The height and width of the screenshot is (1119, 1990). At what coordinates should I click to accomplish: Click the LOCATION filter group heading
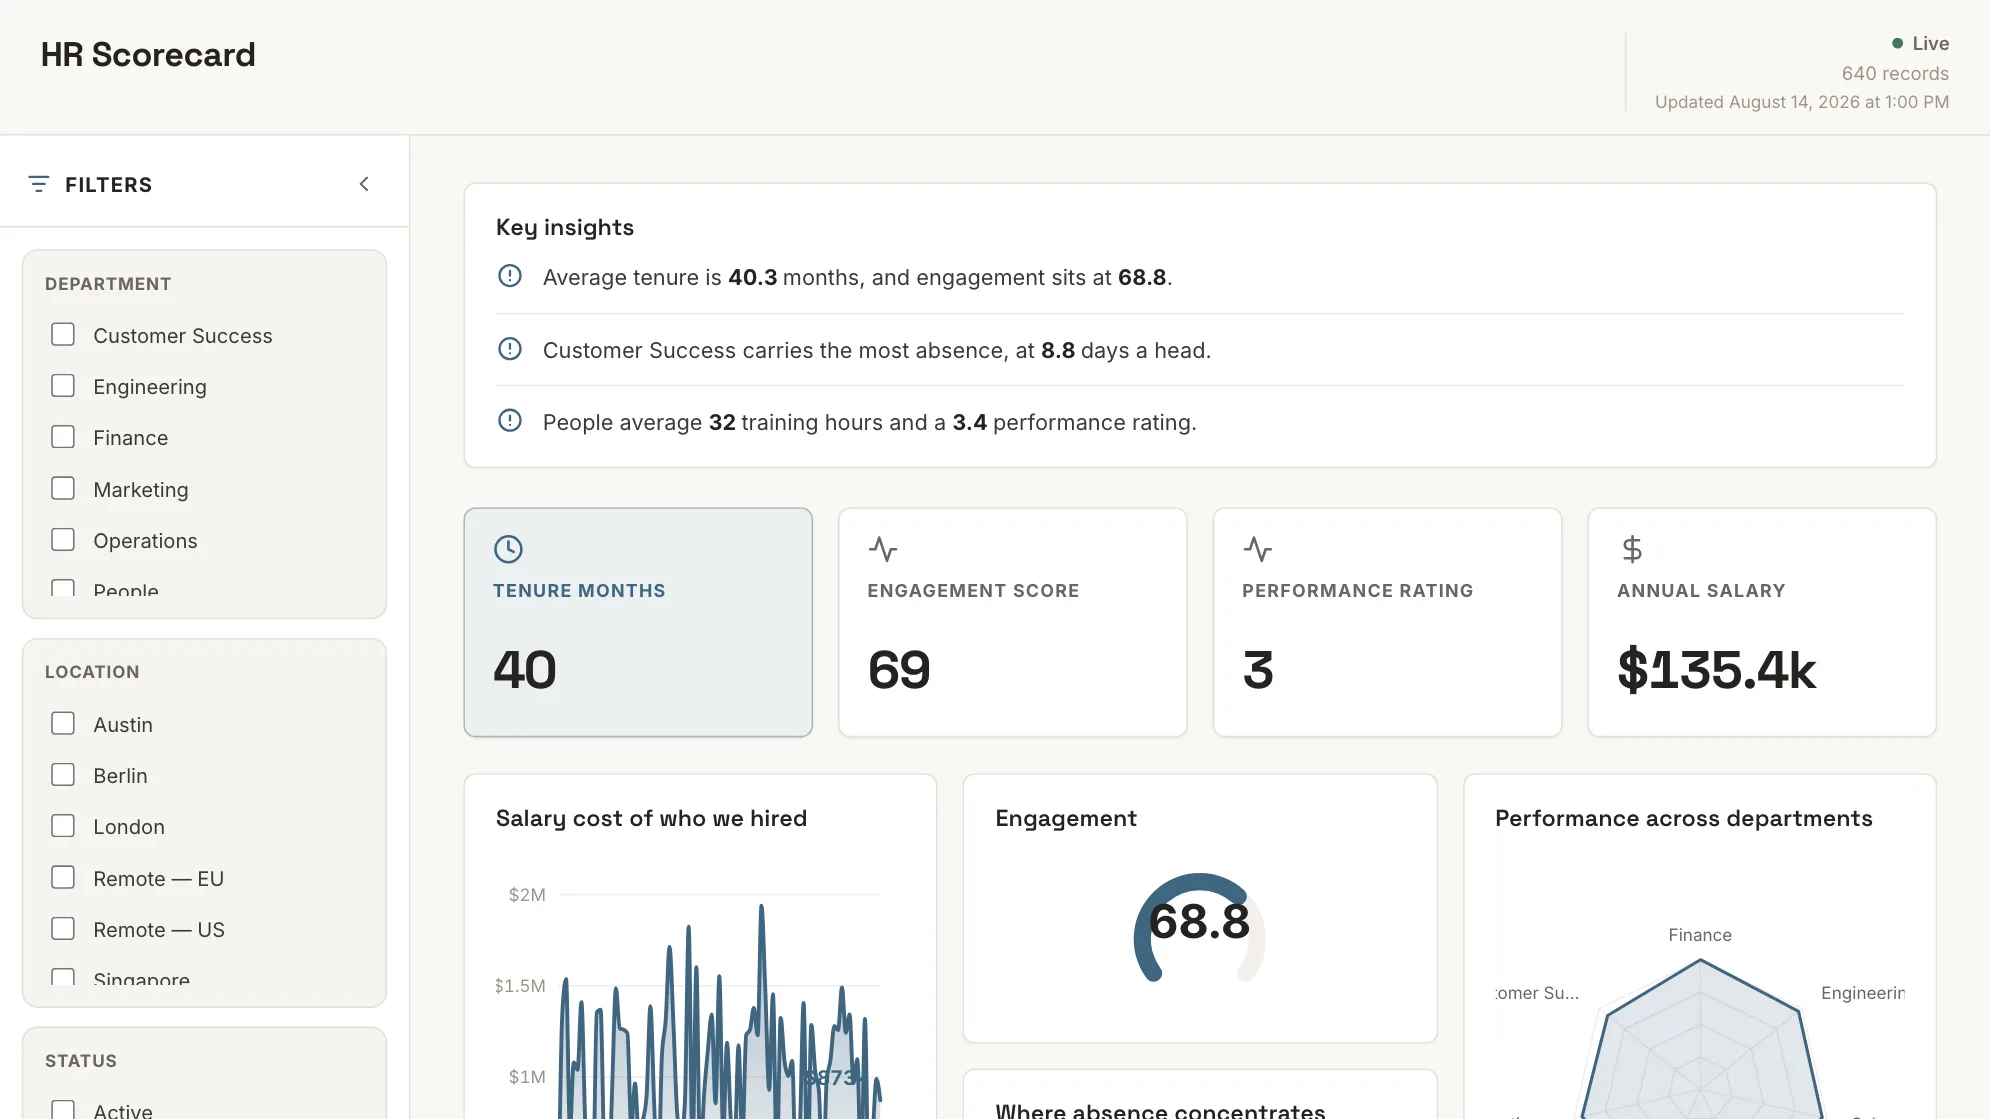(x=92, y=672)
